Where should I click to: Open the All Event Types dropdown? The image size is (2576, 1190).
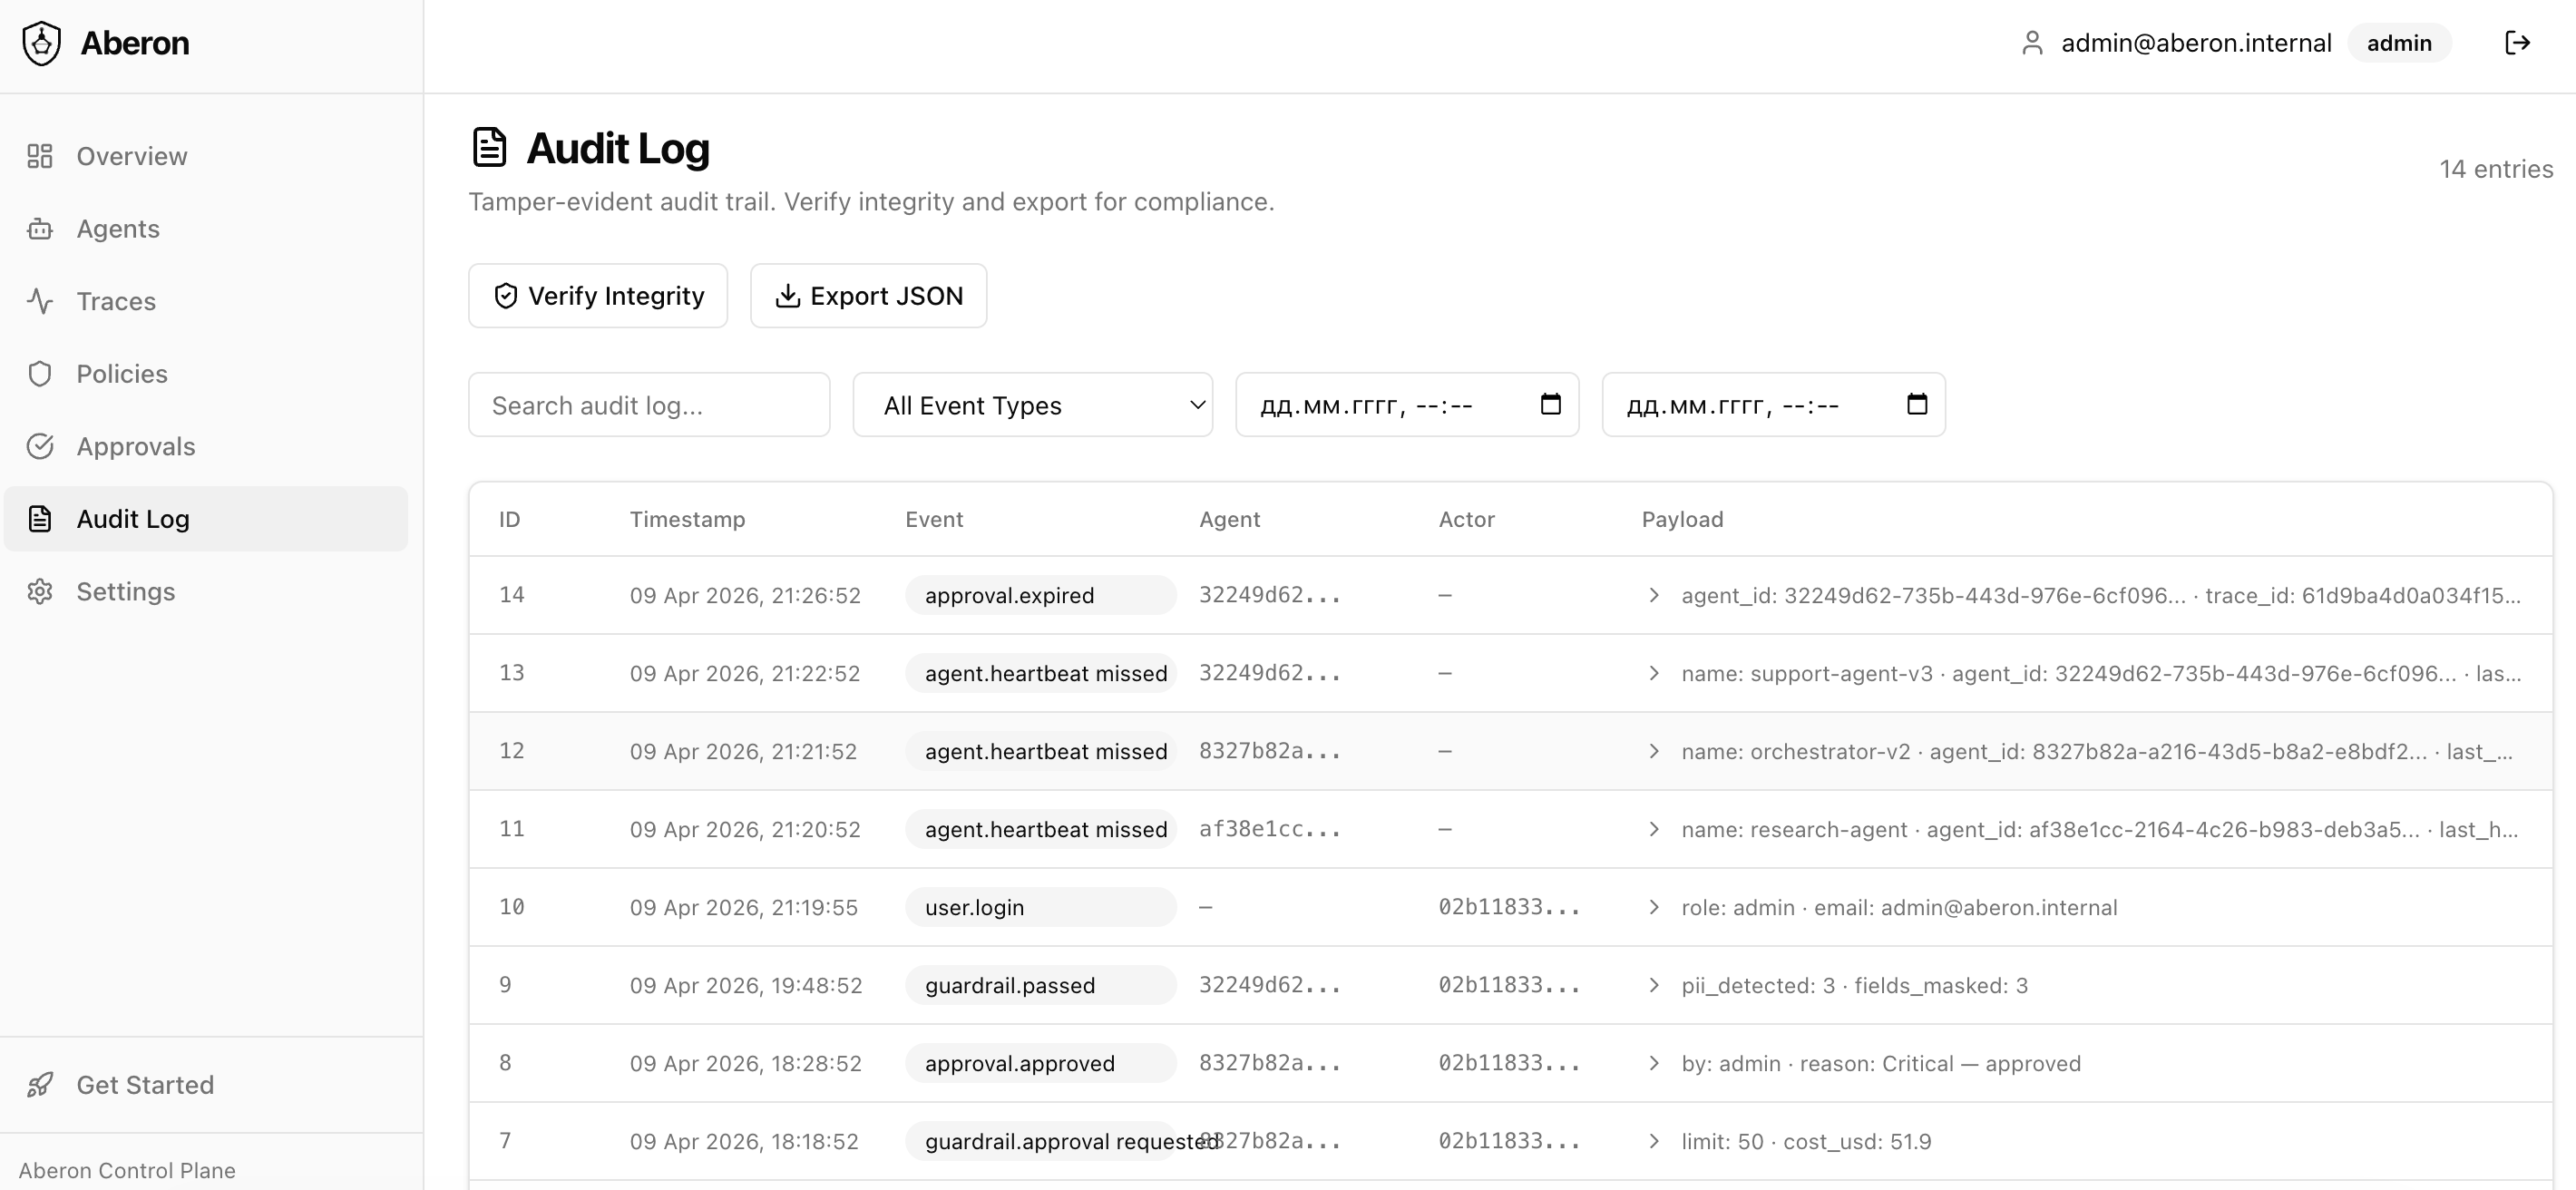tap(1032, 405)
